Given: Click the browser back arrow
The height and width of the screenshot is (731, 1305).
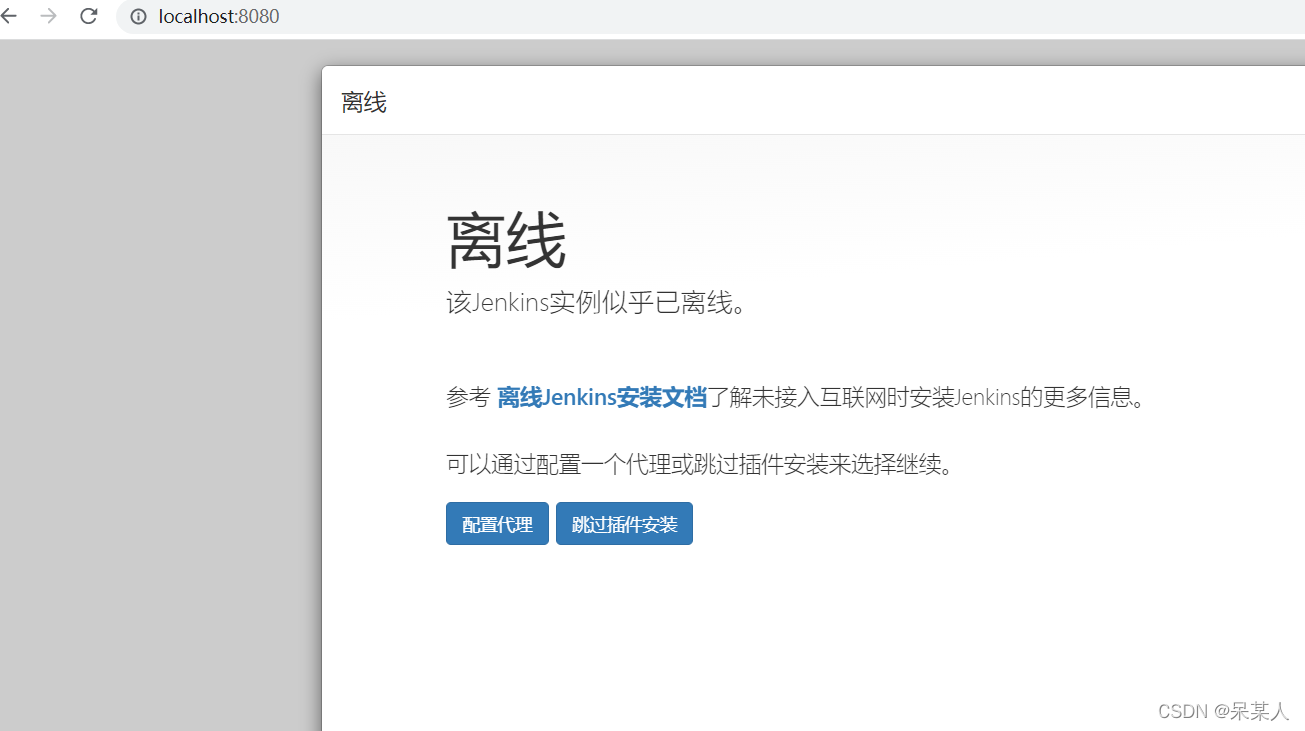Looking at the screenshot, I should pos(9,16).
